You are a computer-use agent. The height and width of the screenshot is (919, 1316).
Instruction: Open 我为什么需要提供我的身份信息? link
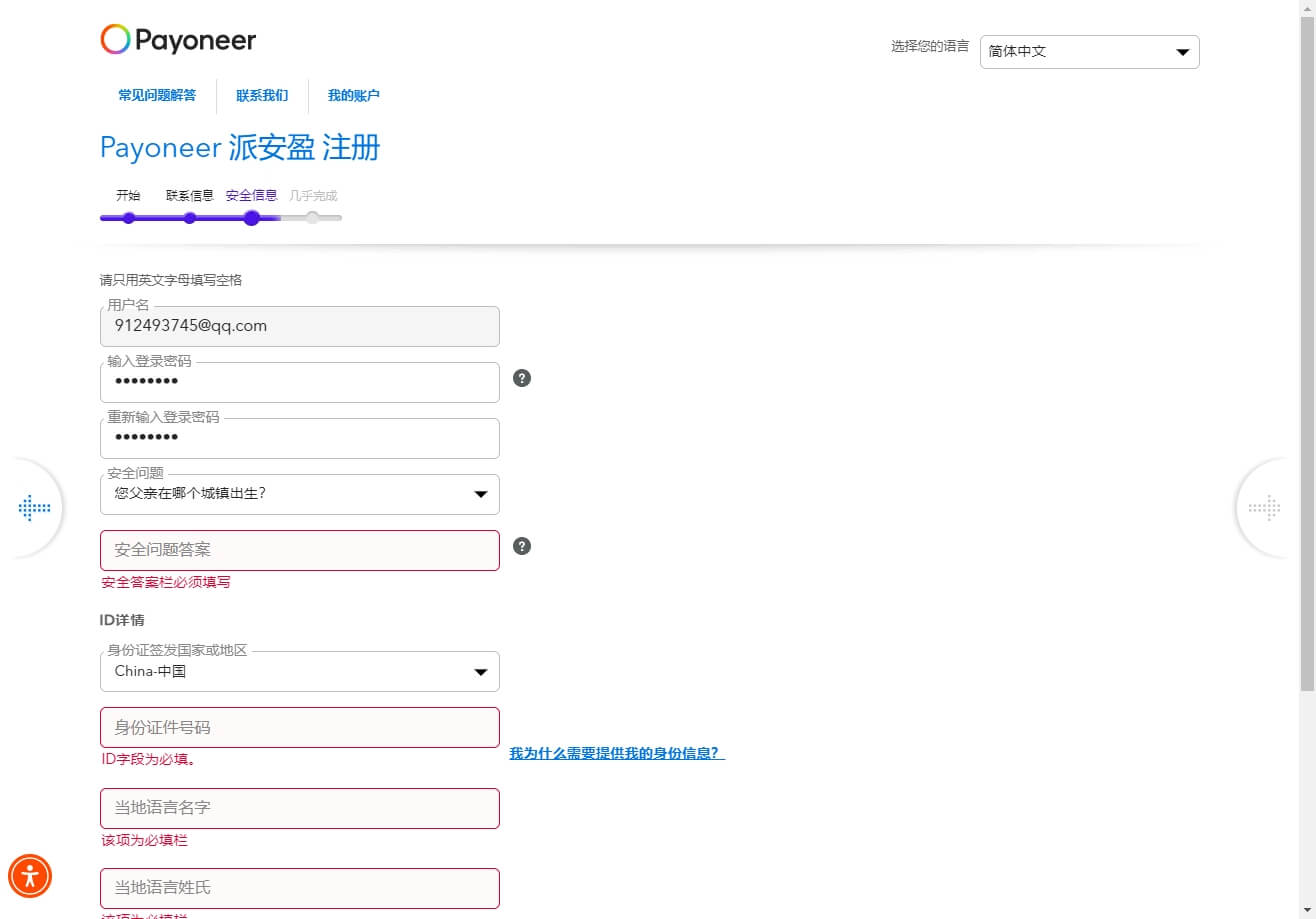(x=617, y=753)
